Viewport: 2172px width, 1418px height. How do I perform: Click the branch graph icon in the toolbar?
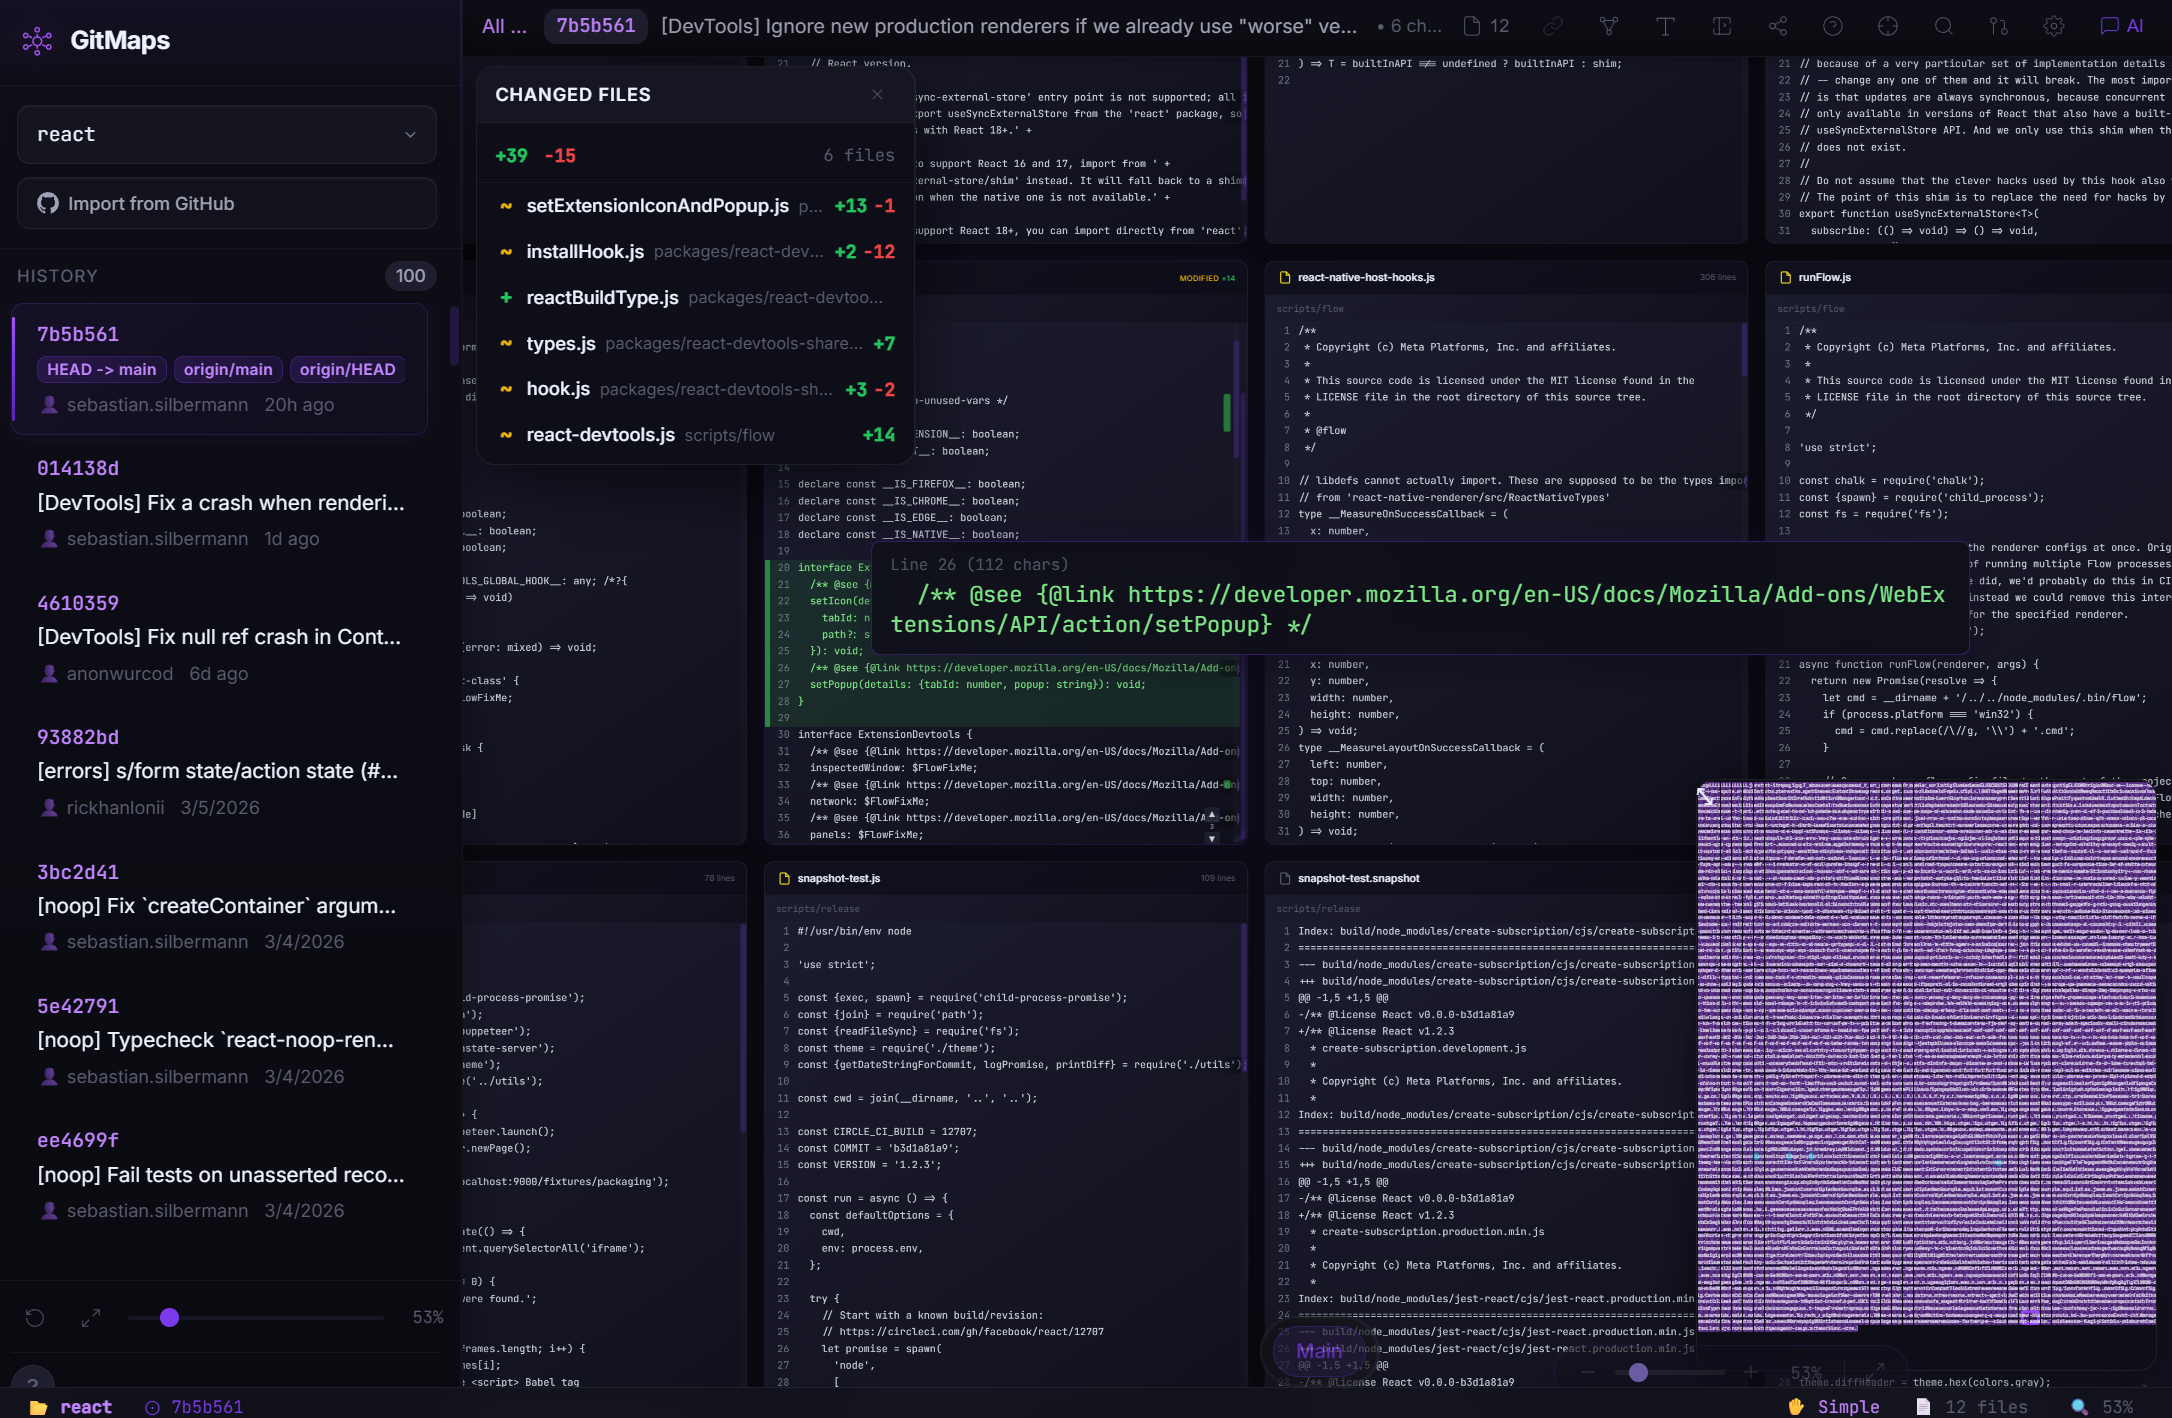pos(1610,26)
